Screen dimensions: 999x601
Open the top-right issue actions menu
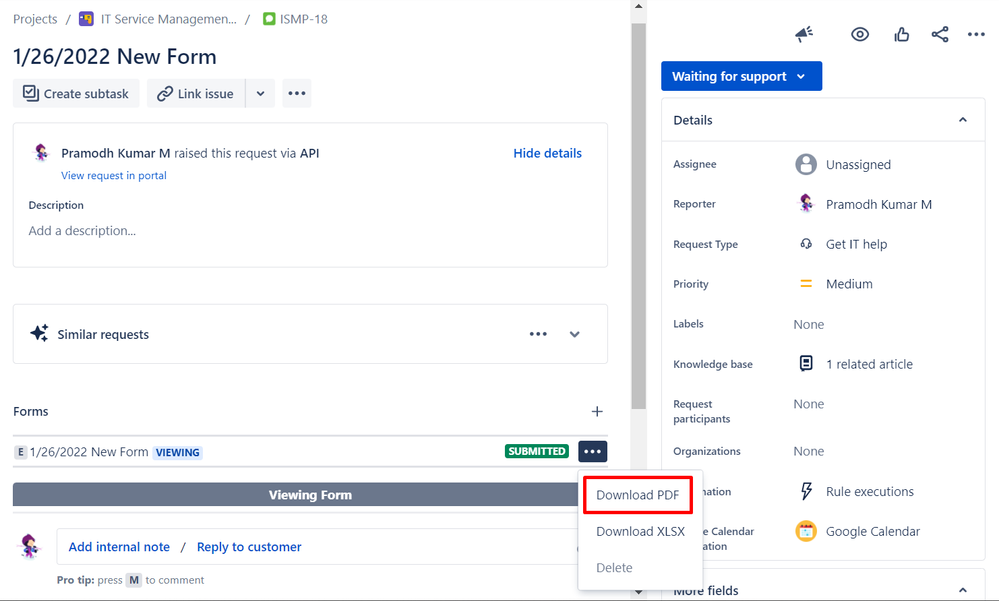tap(976, 34)
